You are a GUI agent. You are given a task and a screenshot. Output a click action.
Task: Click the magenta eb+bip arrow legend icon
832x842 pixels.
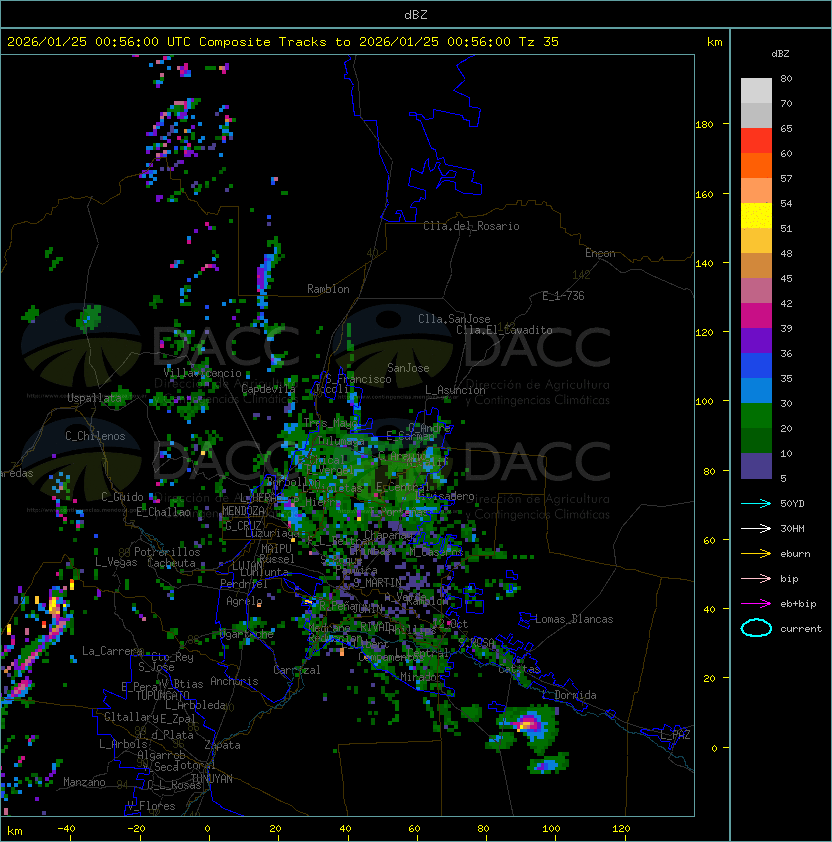[x=756, y=604]
